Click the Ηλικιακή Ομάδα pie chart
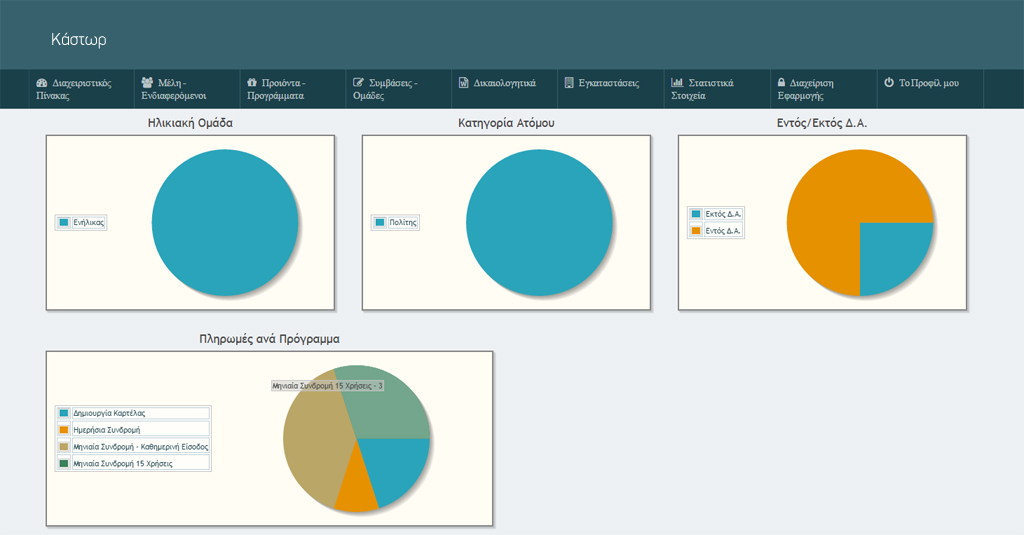The height and width of the screenshot is (535, 1024). (x=225, y=222)
